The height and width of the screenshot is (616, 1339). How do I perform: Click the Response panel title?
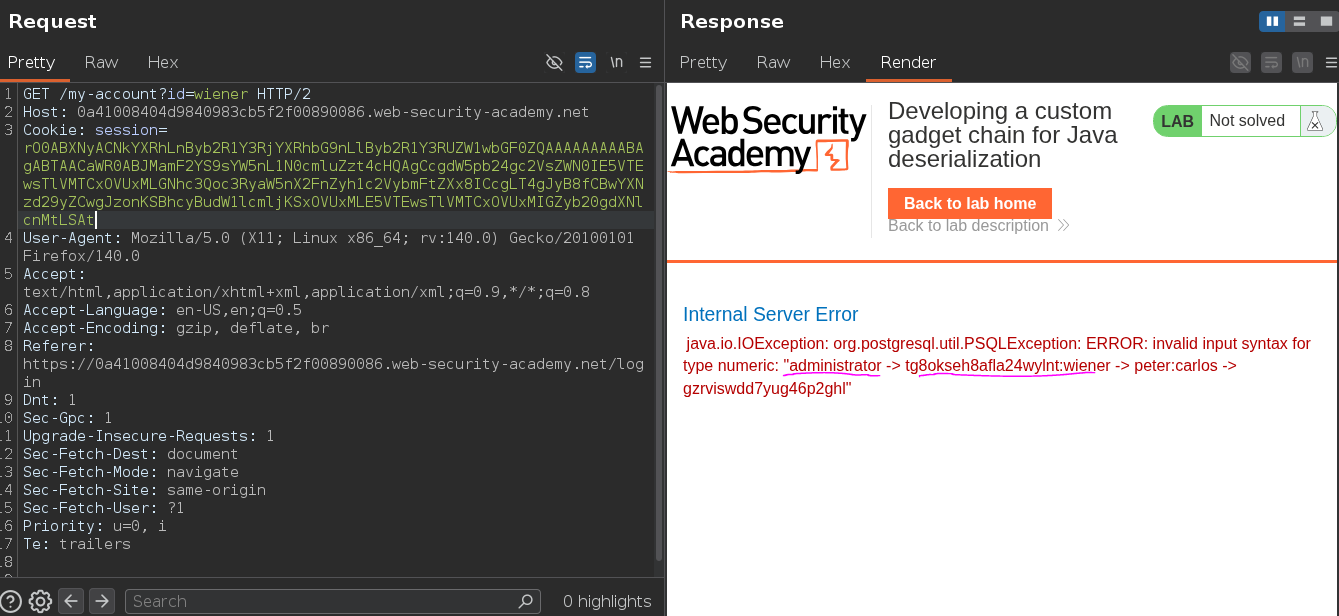tap(731, 21)
